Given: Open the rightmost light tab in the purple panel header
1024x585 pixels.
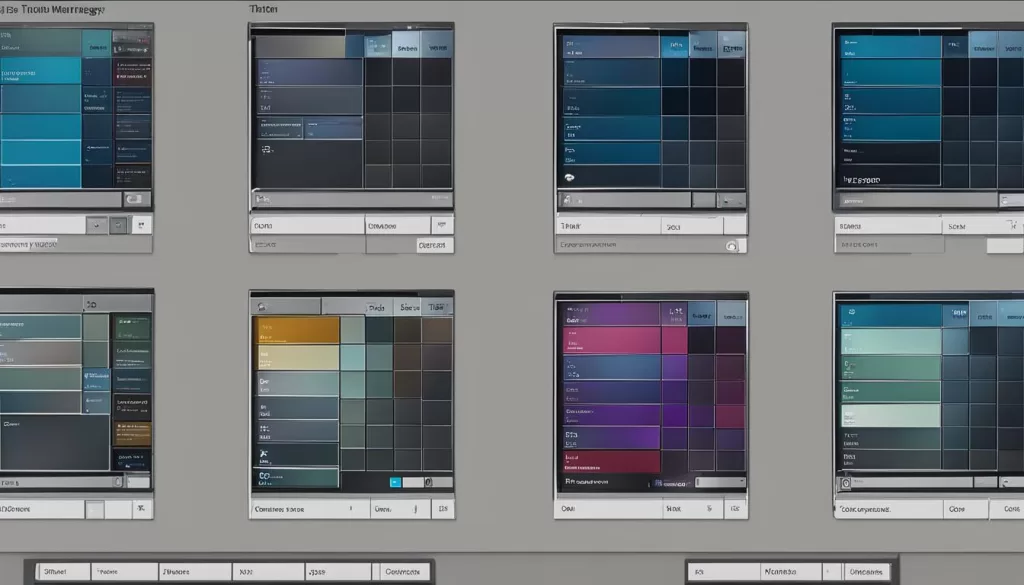Looking at the screenshot, I should (731, 315).
